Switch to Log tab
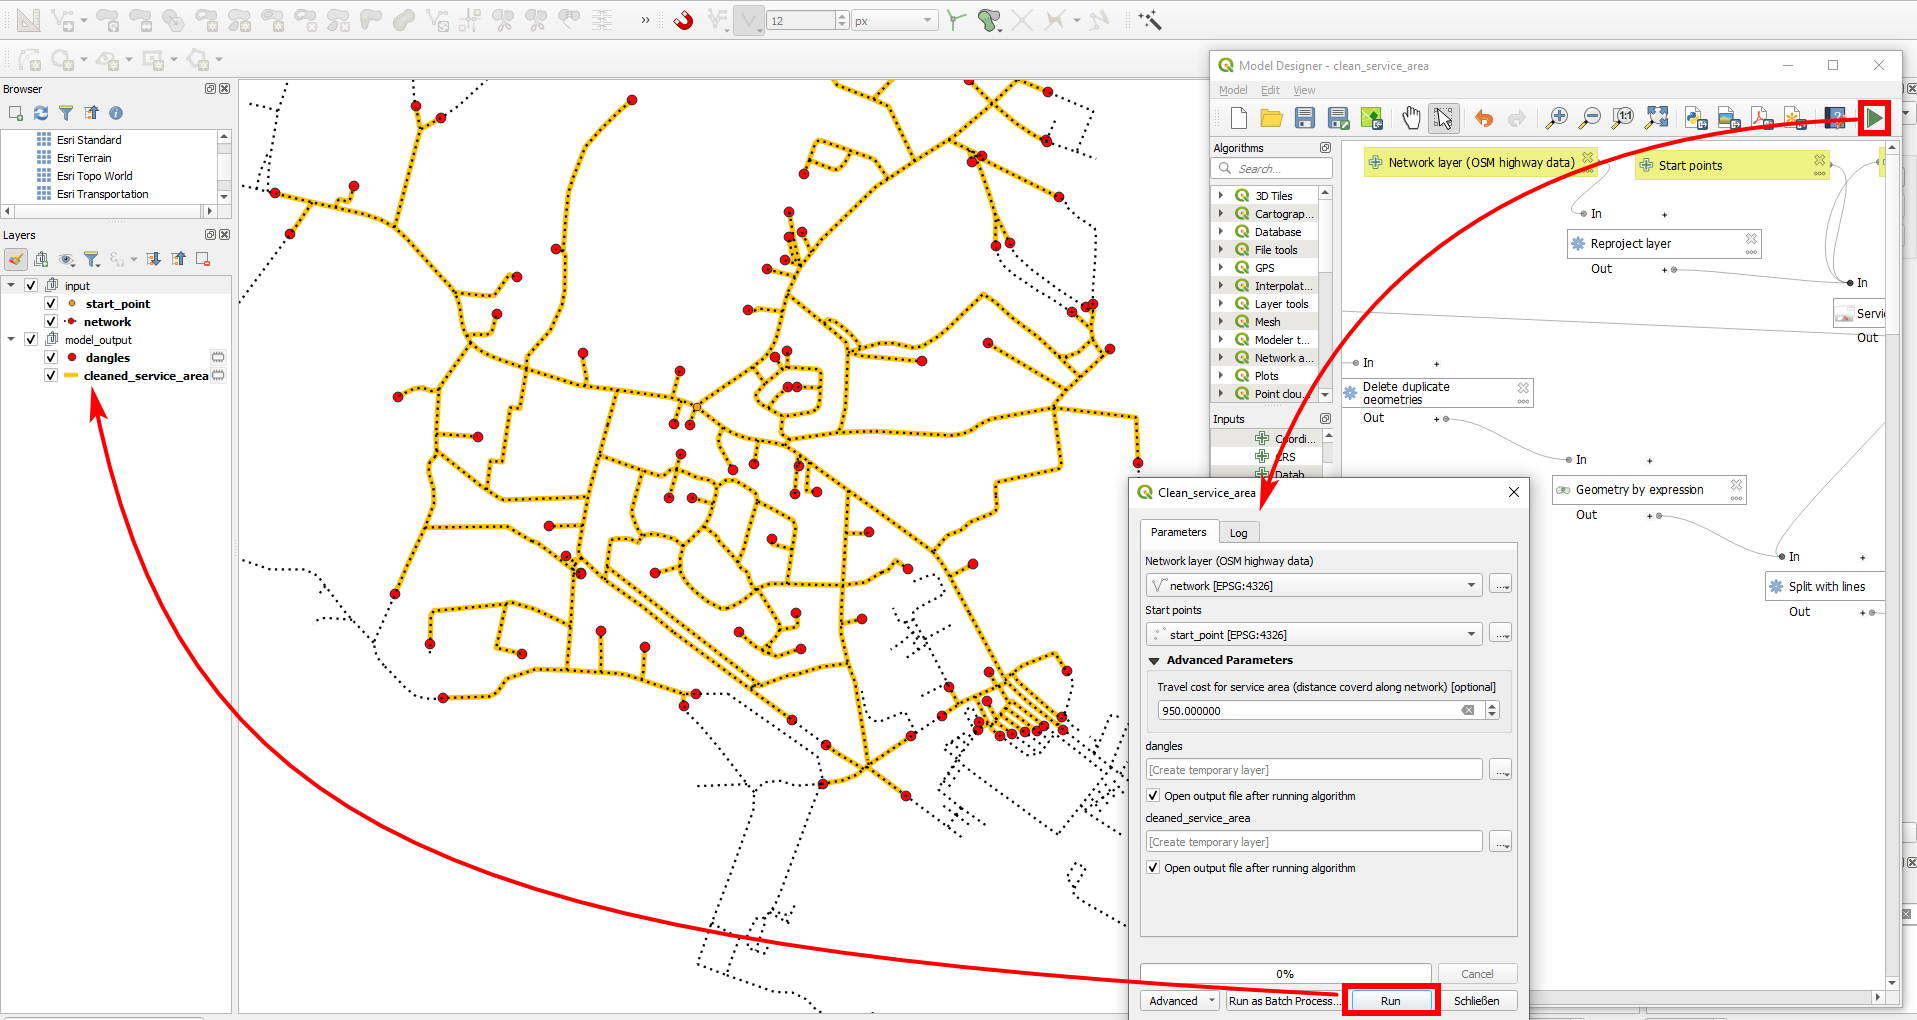 click(1238, 533)
